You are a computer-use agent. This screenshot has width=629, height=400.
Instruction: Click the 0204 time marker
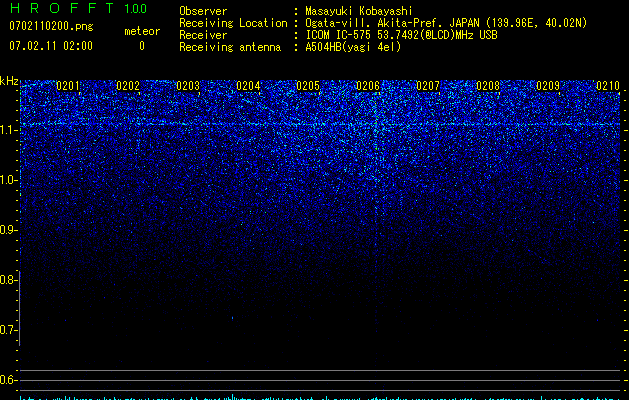pyautogui.click(x=248, y=86)
